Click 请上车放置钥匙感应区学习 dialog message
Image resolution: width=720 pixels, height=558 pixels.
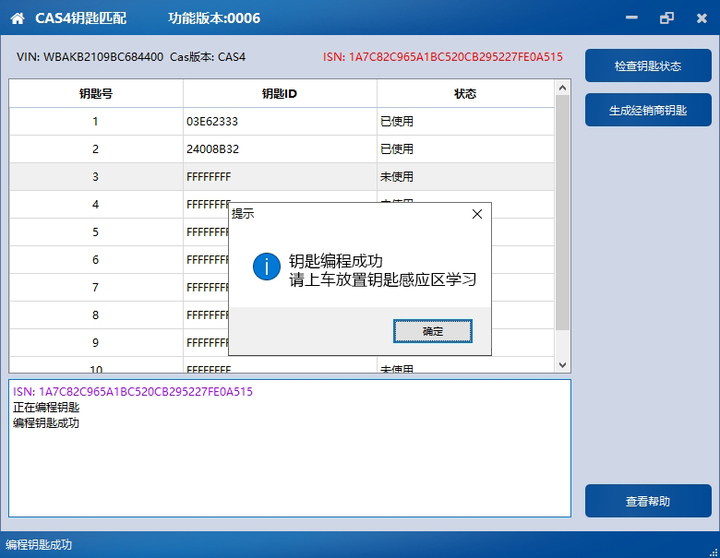point(382,280)
